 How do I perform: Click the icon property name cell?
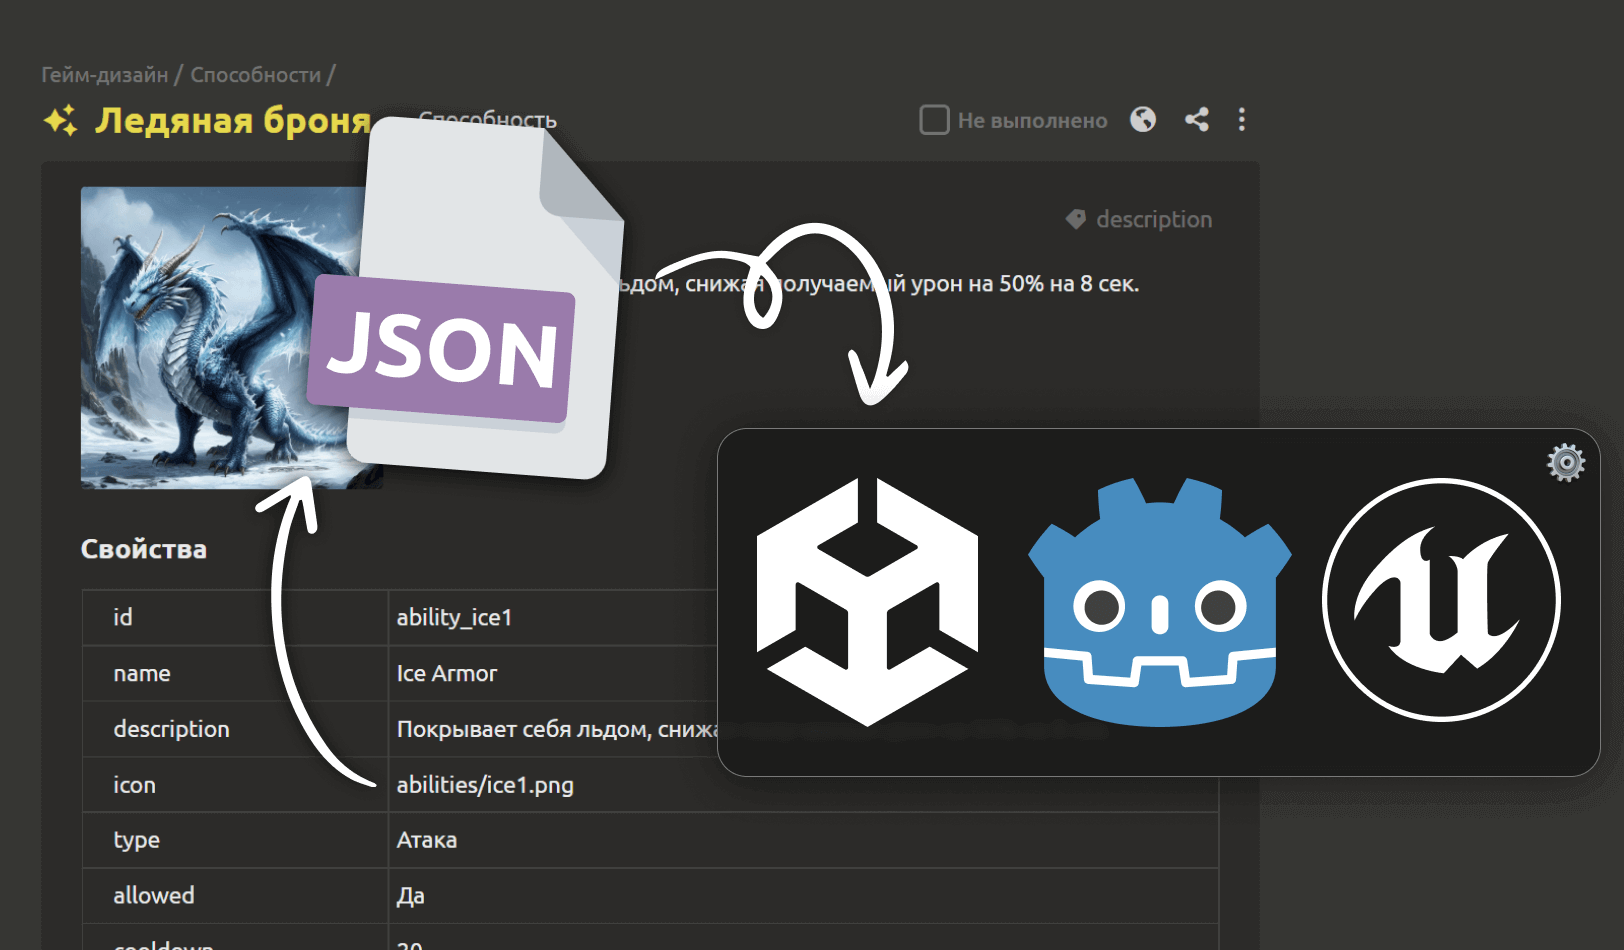[235, 785]
